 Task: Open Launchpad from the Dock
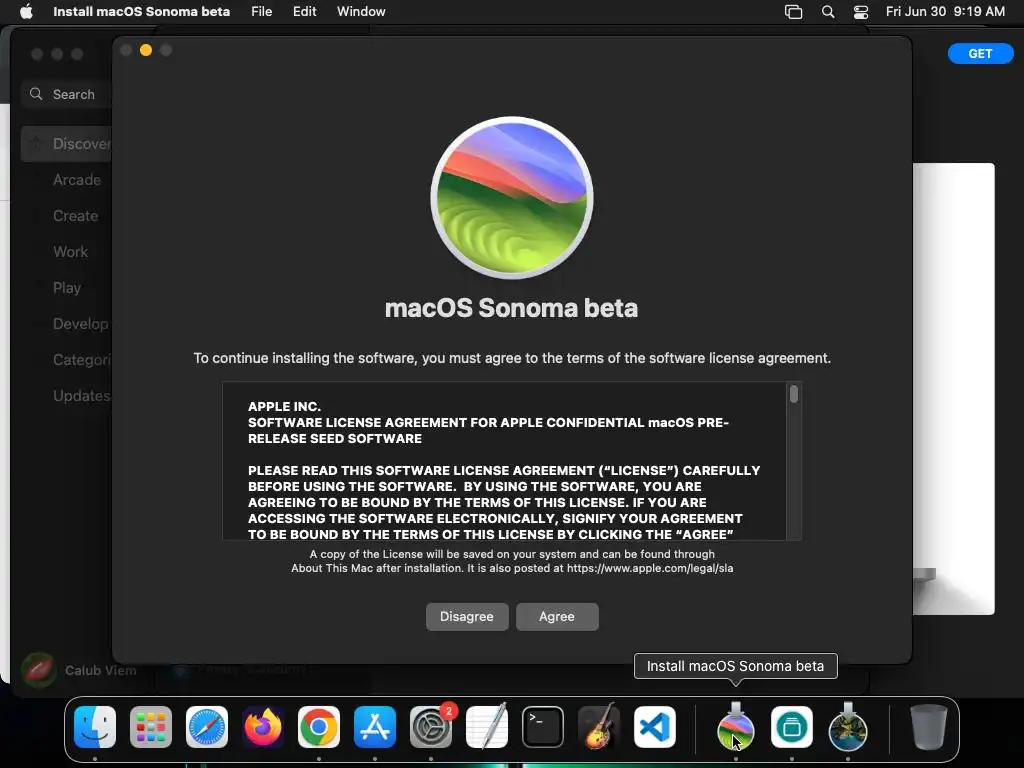pyautogui.click(x=151, y=727)
